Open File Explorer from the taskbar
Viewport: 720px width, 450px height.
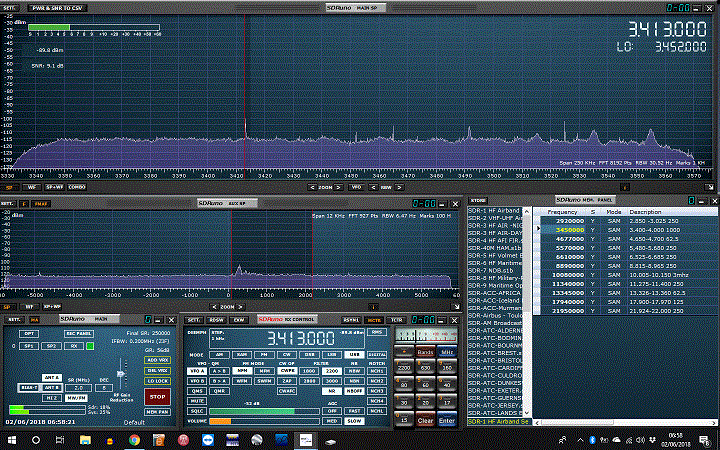click(85, 440)
